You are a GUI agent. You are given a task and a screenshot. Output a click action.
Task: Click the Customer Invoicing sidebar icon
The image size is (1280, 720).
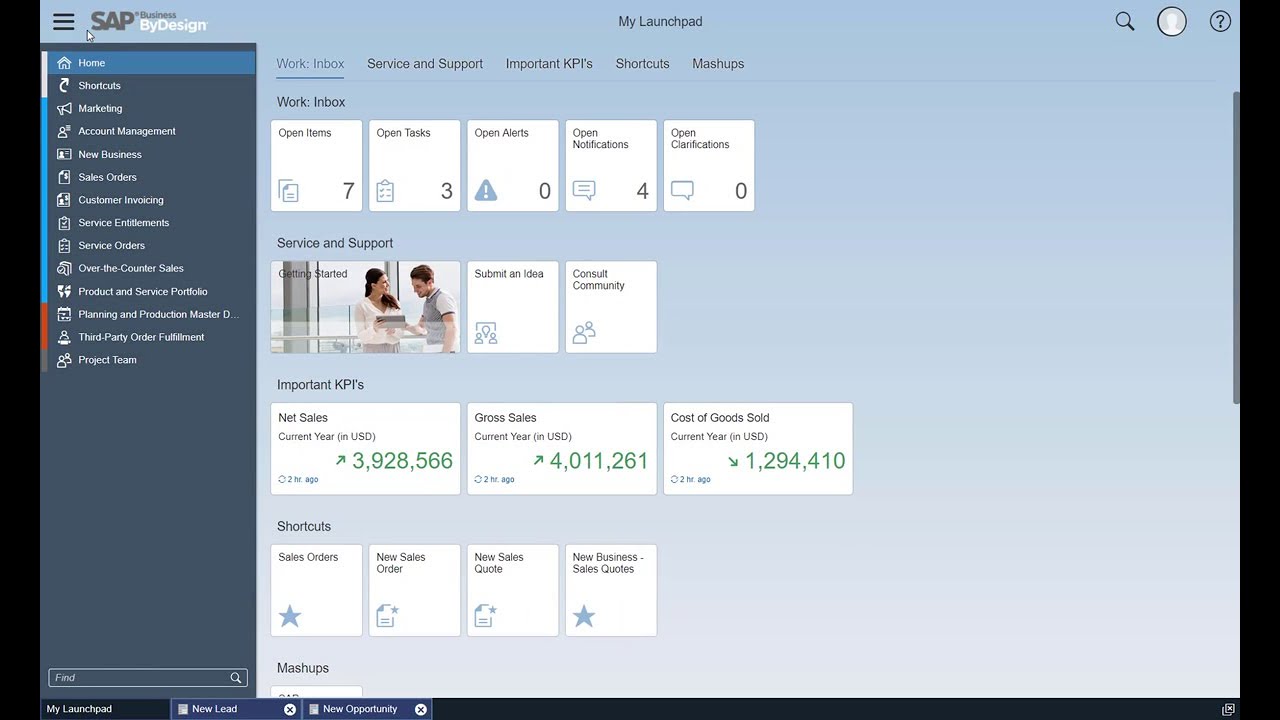(x=64, y=200)
